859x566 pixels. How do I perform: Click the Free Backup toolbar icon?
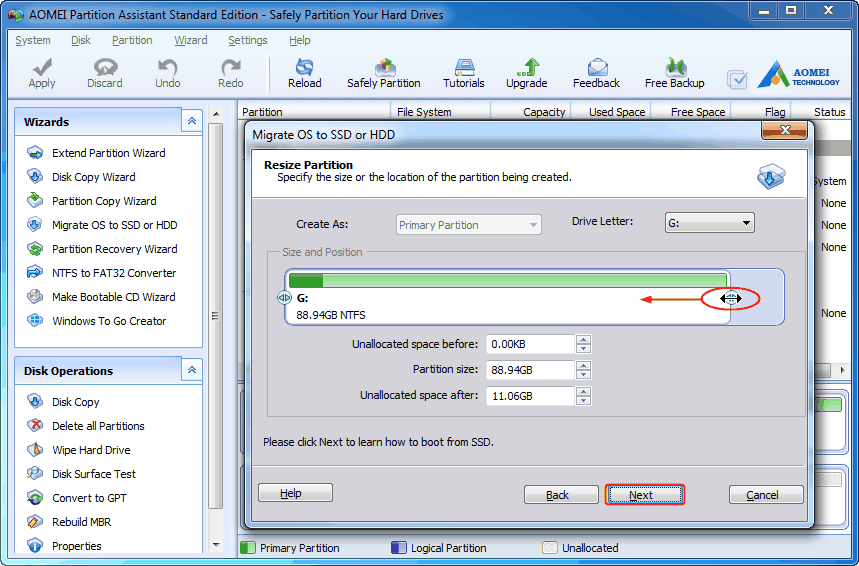pyautogui.click(x=675, y=67)
